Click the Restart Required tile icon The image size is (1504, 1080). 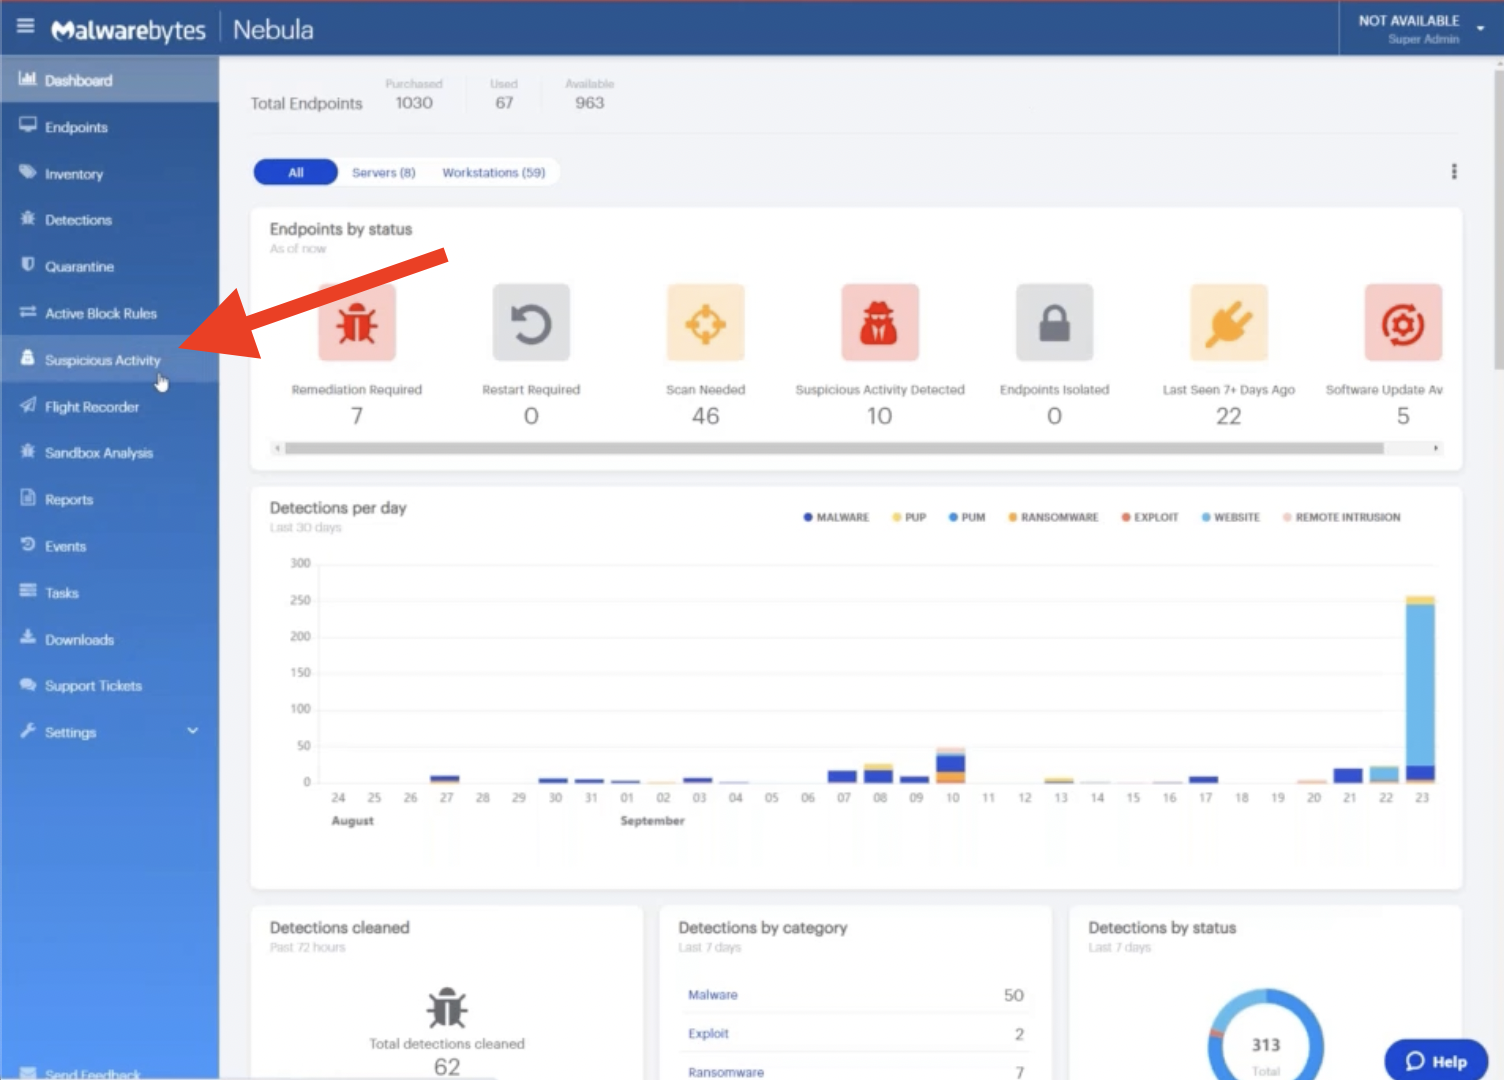531,322
